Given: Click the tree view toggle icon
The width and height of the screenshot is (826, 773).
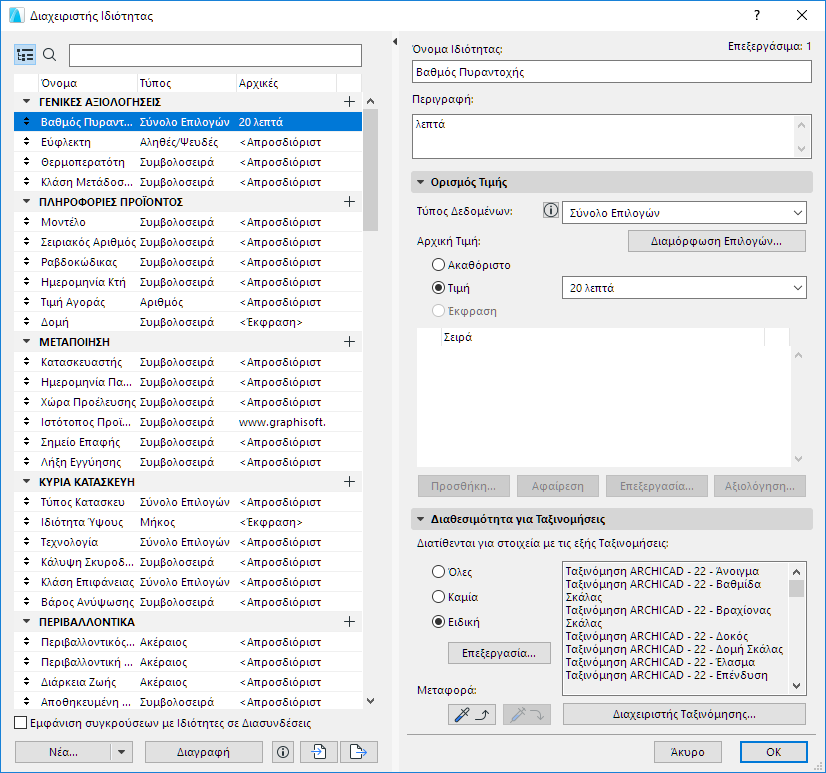Looking at the screenshot, I should (x=25, y=55).
